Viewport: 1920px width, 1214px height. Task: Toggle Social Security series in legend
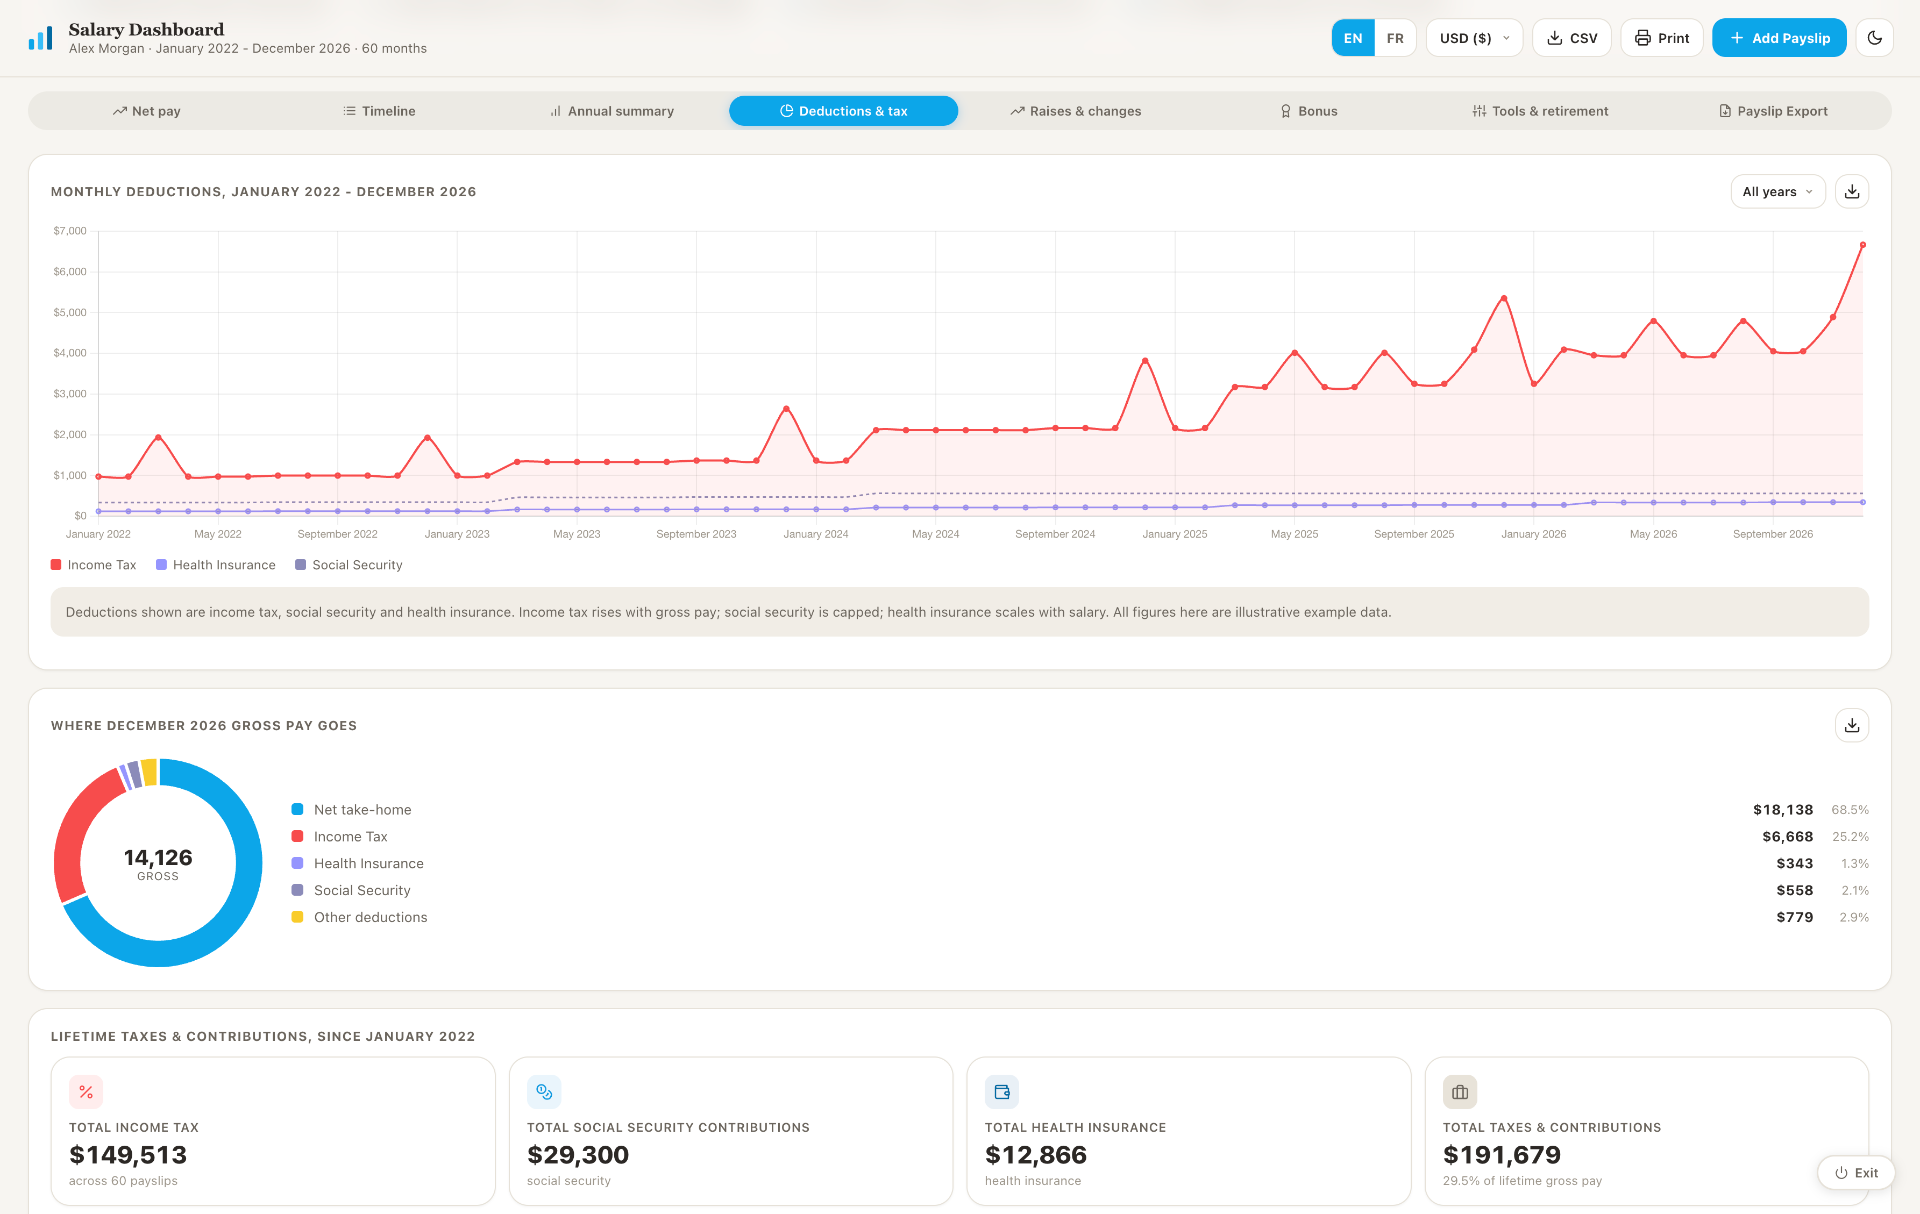349,565
